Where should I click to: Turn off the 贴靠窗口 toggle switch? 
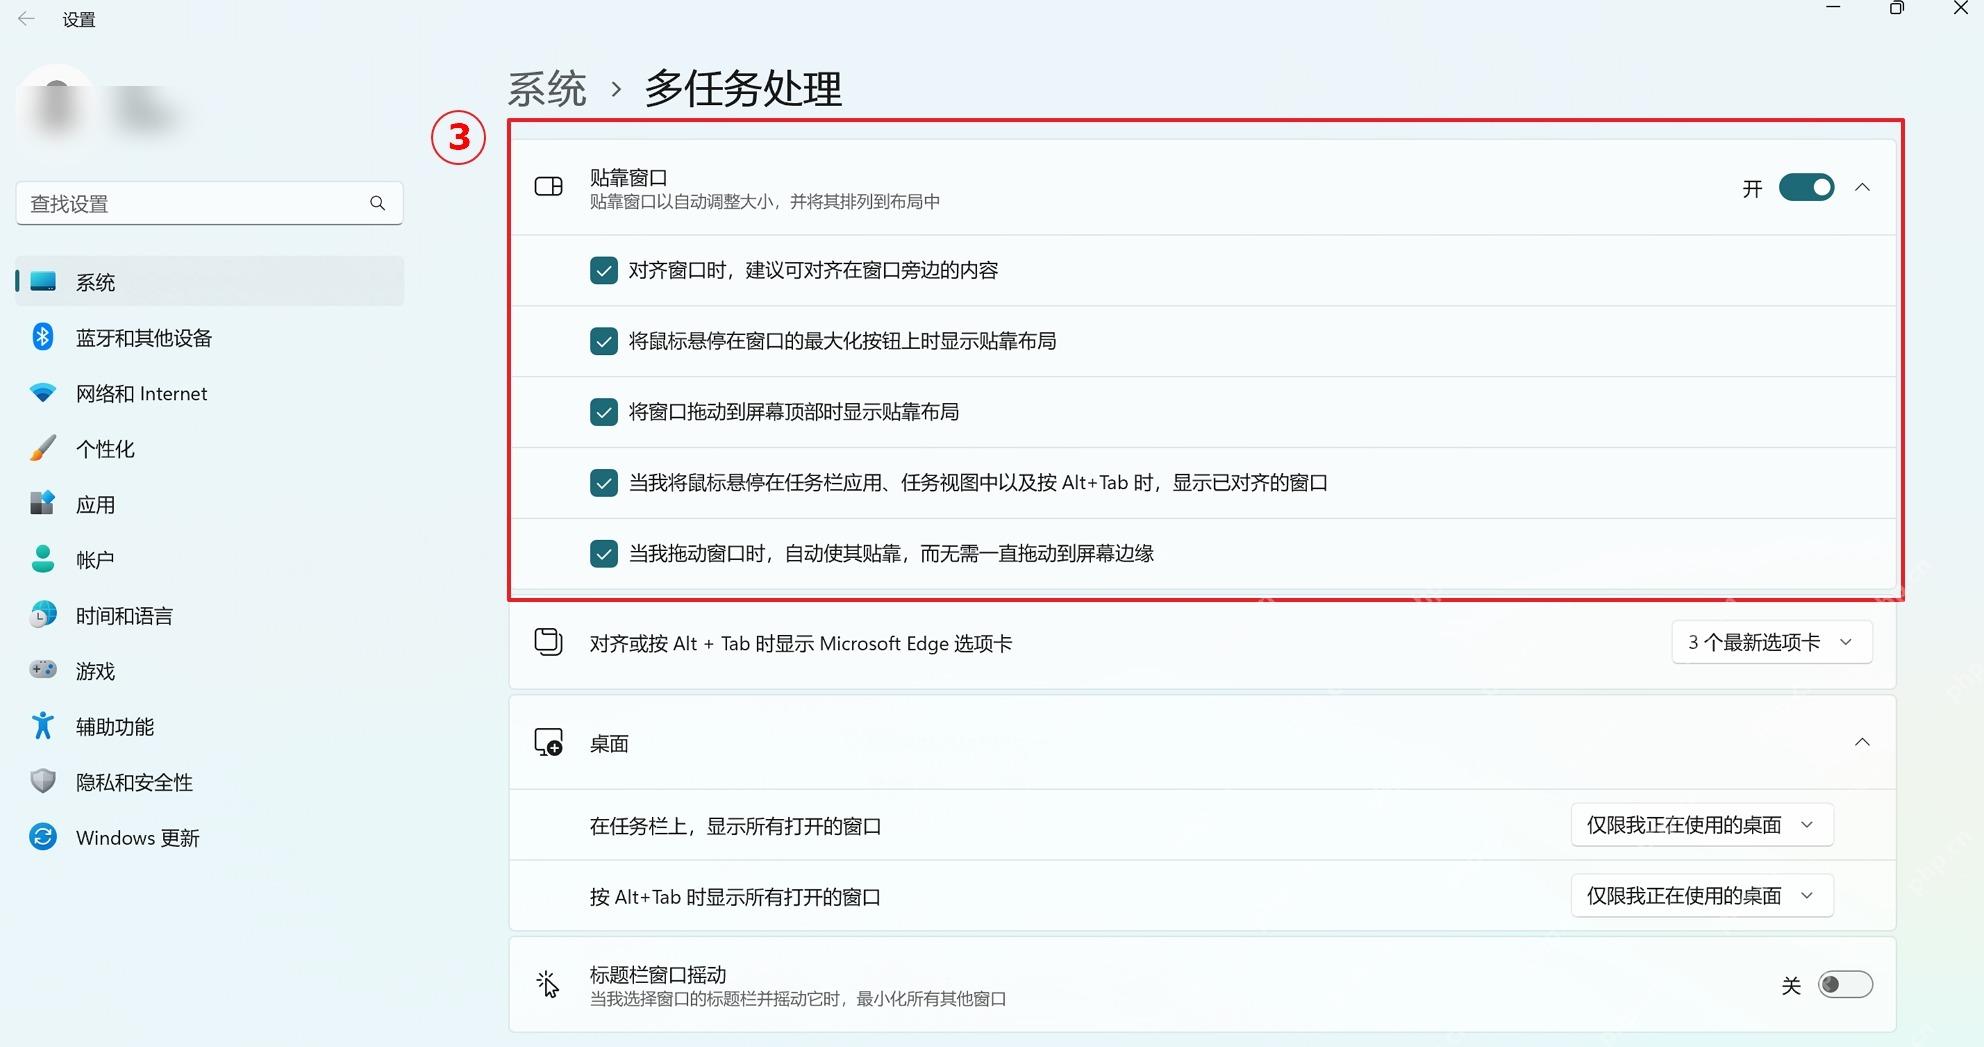(1806, 188)
